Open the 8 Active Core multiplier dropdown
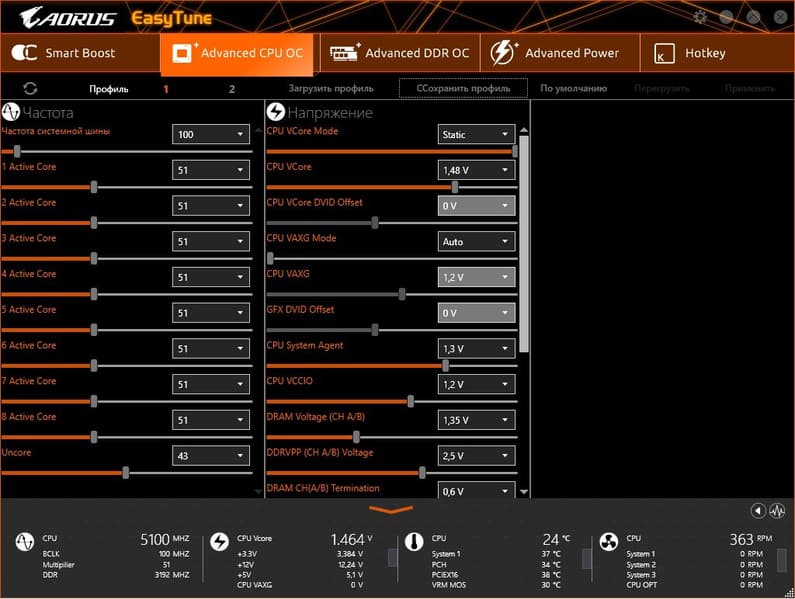 pos(211,420)
